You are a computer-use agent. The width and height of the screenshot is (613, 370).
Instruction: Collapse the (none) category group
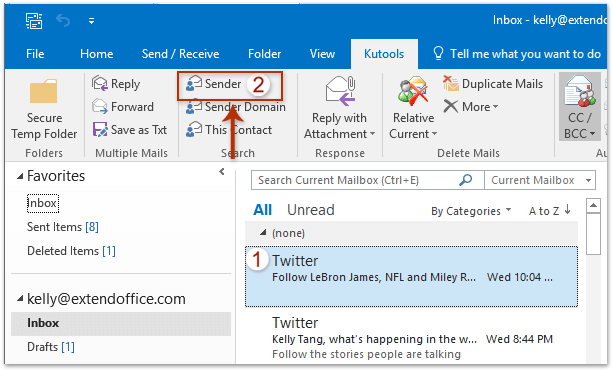pyautogui.click(x=263, y=233)
